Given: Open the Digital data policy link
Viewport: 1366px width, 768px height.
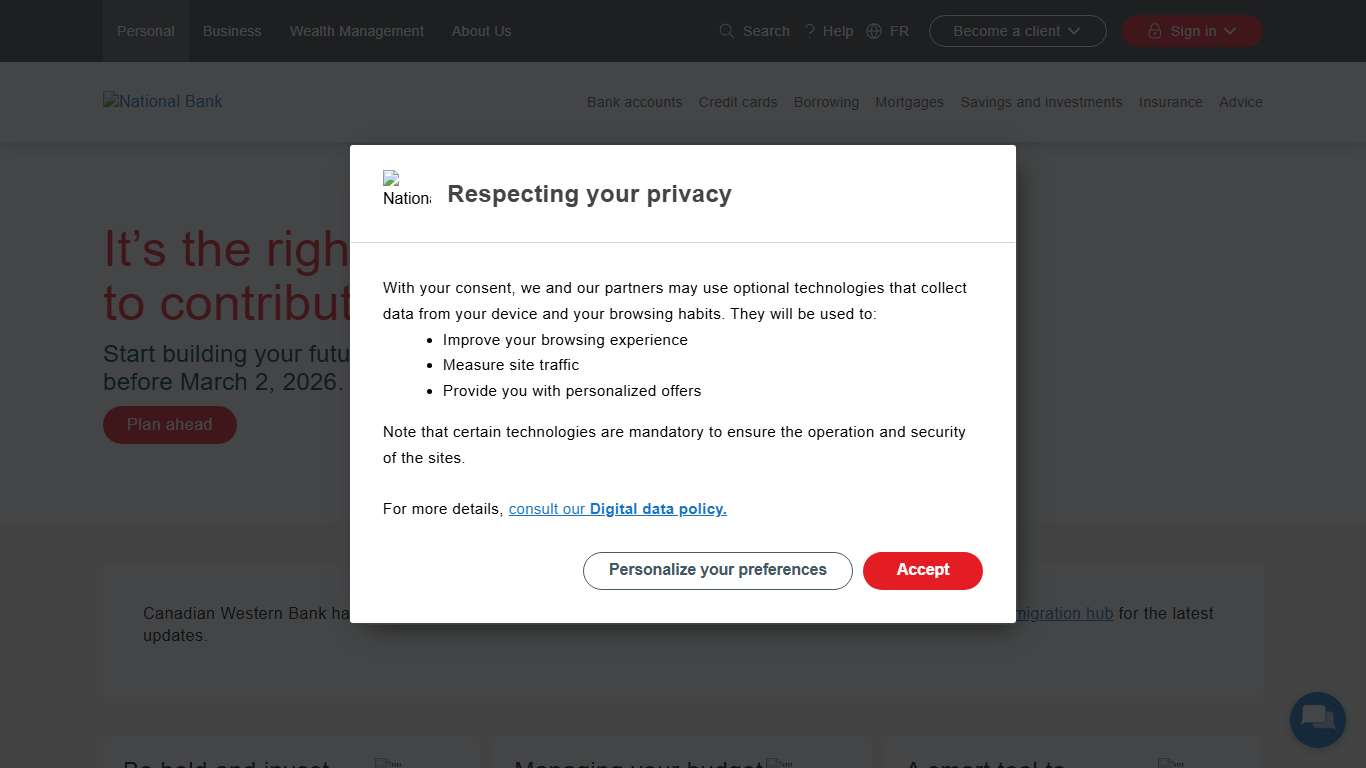Looking at the screenshot, I should [x=657, y=509].
